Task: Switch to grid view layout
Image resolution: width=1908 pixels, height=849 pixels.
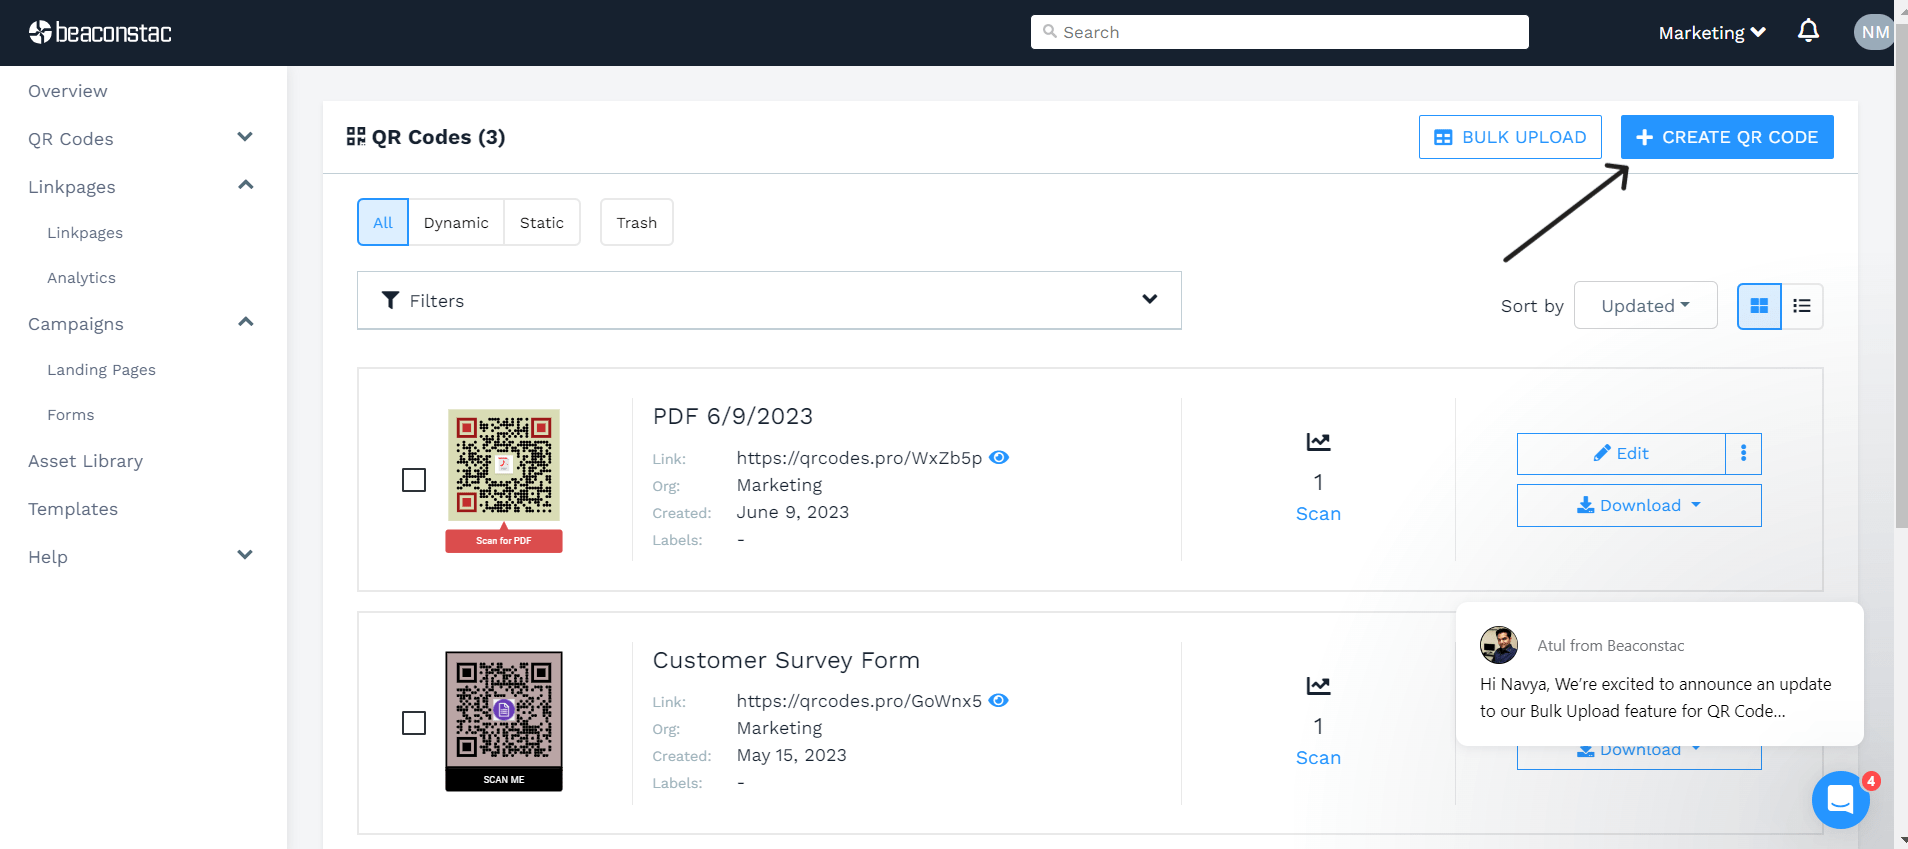Action: [1759, 306]
